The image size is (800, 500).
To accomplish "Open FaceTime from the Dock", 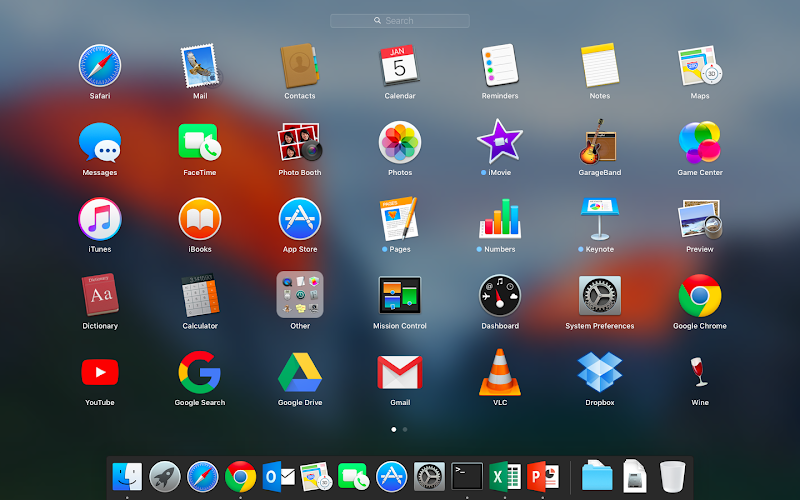I will click(x=354, y=477).
